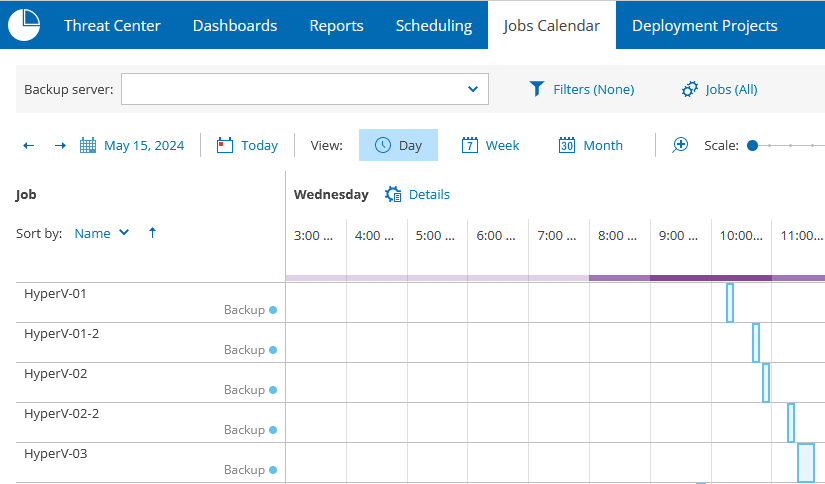The width and height of the screenshot is (825, 484).
Task: Click the Week view calendar icon
Action: (x=469, y=145)
